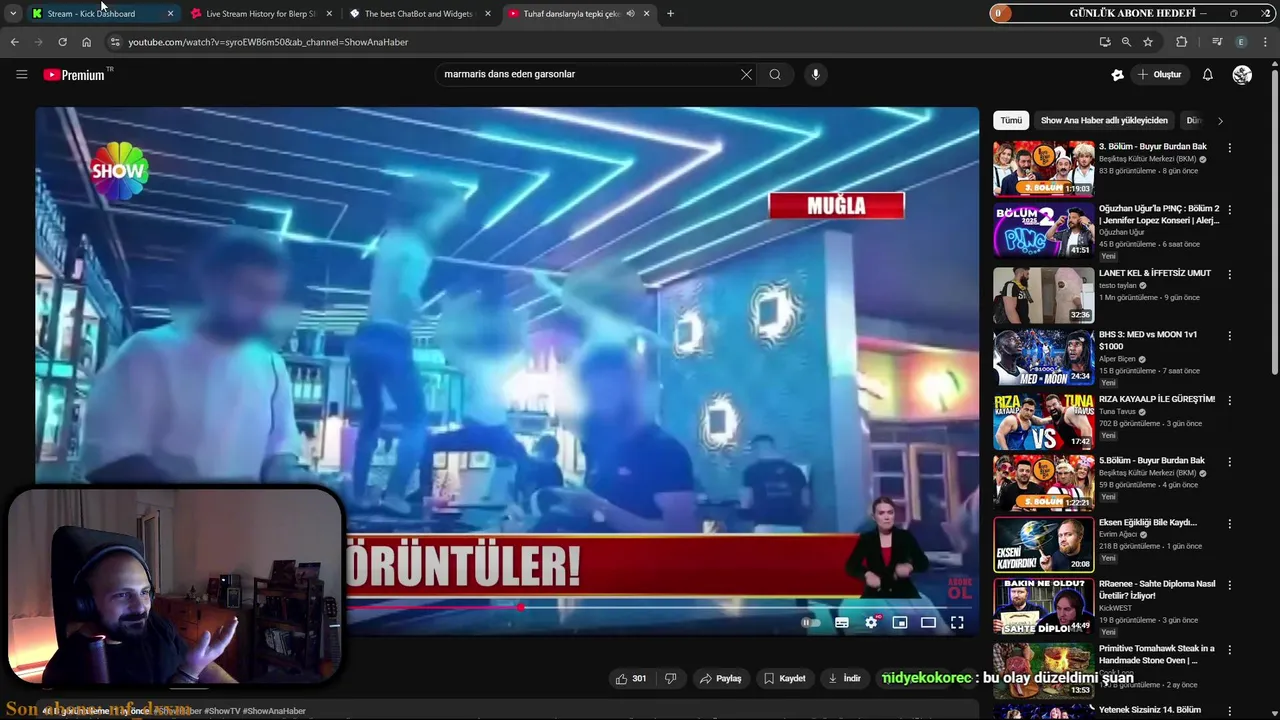Open RRaenee Sahte Diploma video thumbnail
Screen dimensions: 1280x720
(1043, 606)
